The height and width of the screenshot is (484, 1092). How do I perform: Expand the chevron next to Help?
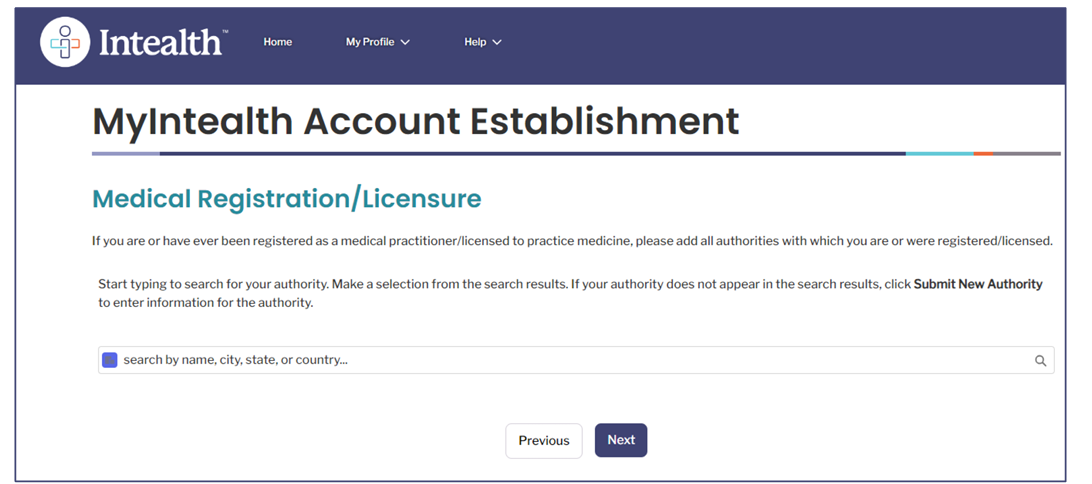click(497, 42)
